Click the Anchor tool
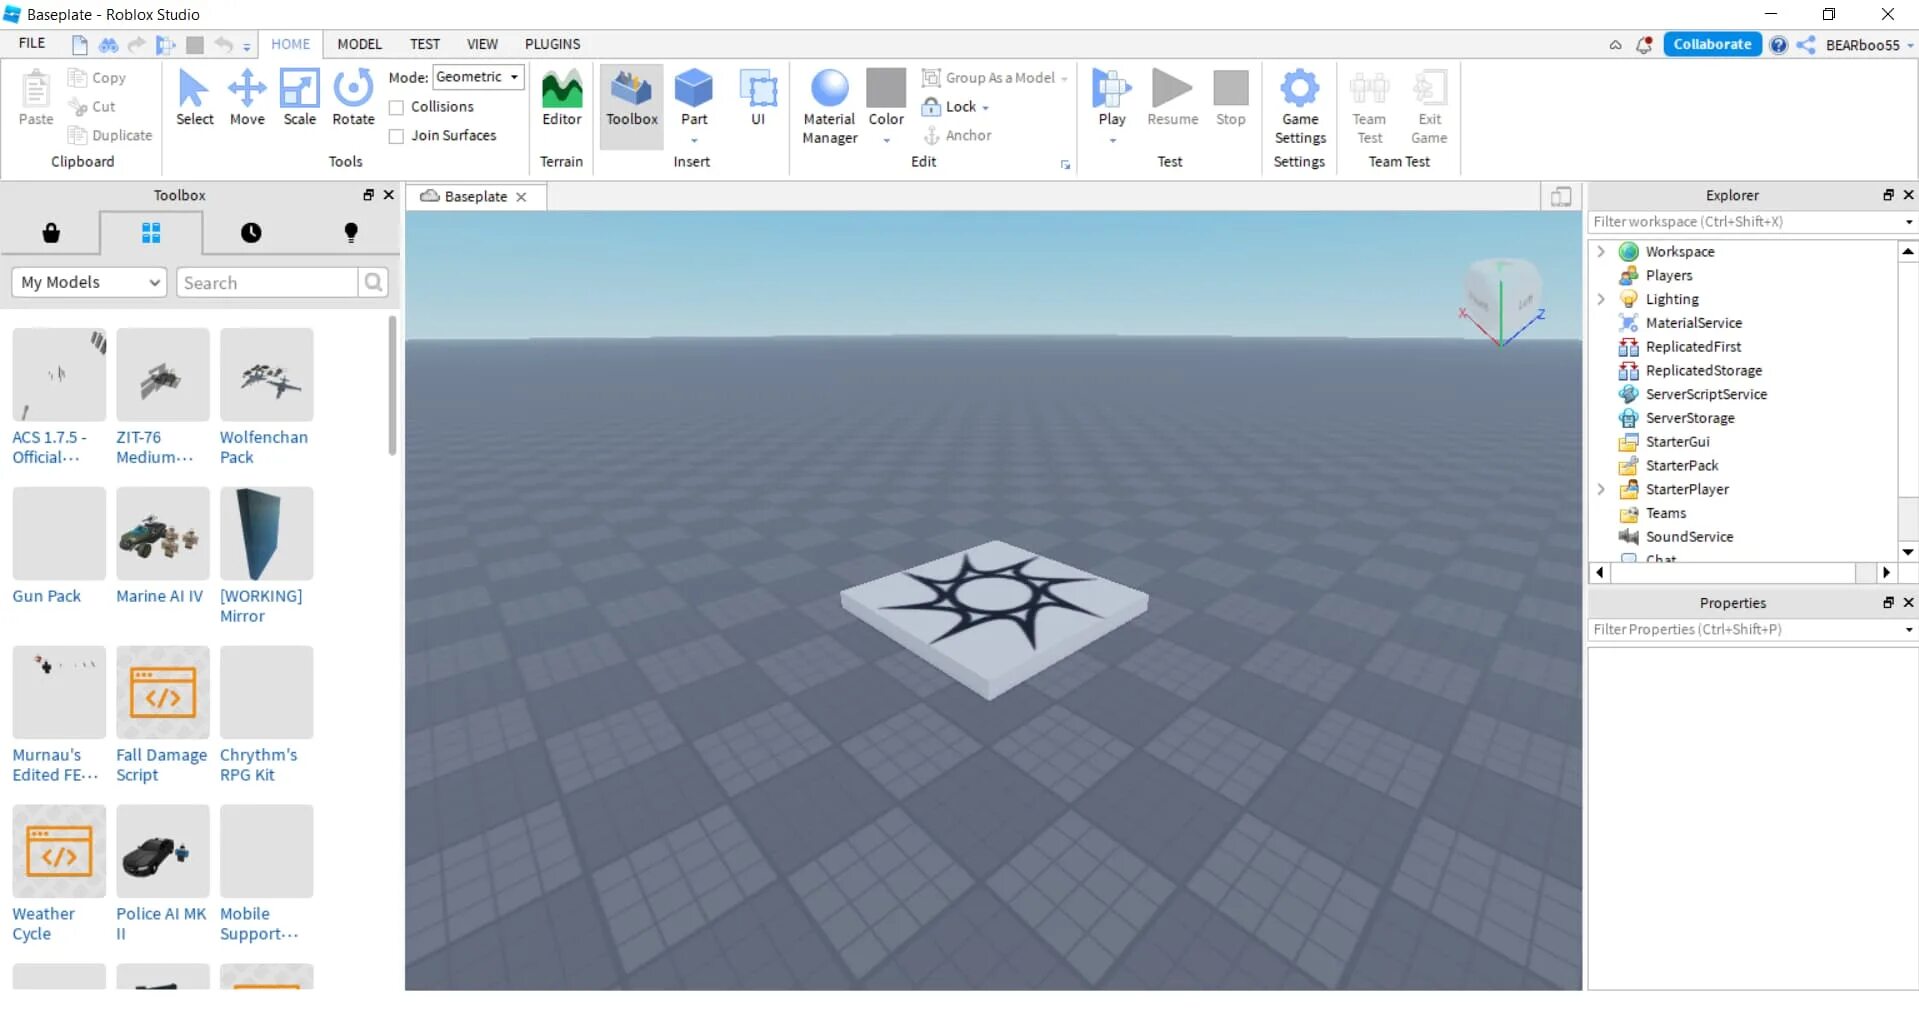This screenshot has width=1919, height=1013. point(957,135)
